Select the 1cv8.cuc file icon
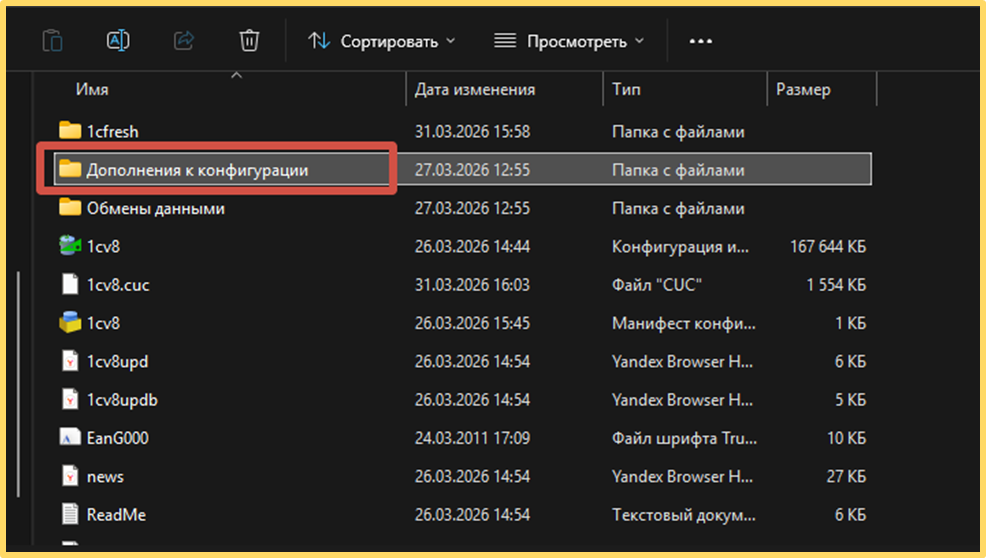 [x=70, y=284]
